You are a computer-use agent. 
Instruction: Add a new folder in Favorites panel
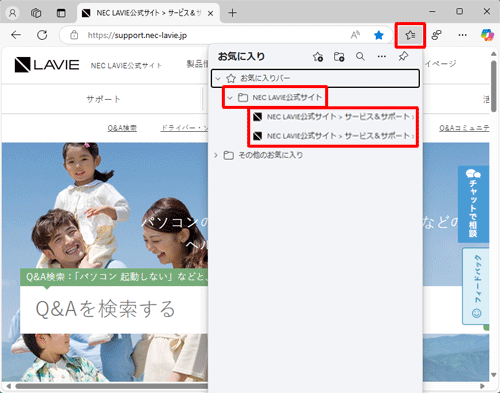339,57
